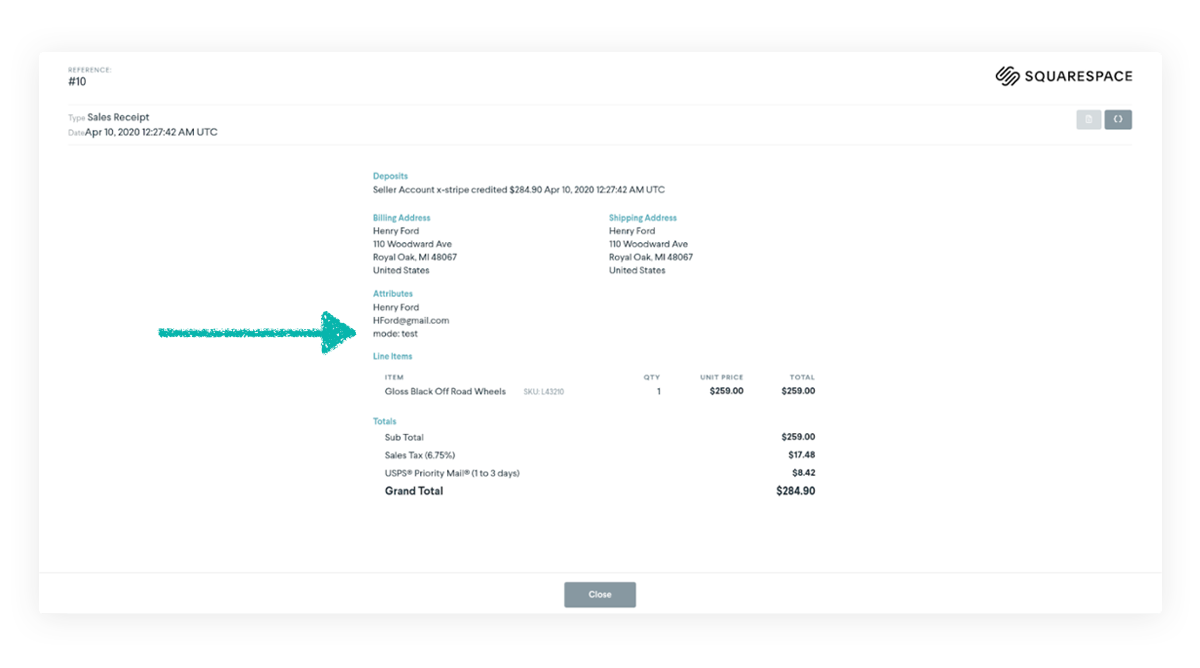The height and width of the screenshot is (668, 1200).
Task: Click the mode: test attribute
Action: [395, 334]
